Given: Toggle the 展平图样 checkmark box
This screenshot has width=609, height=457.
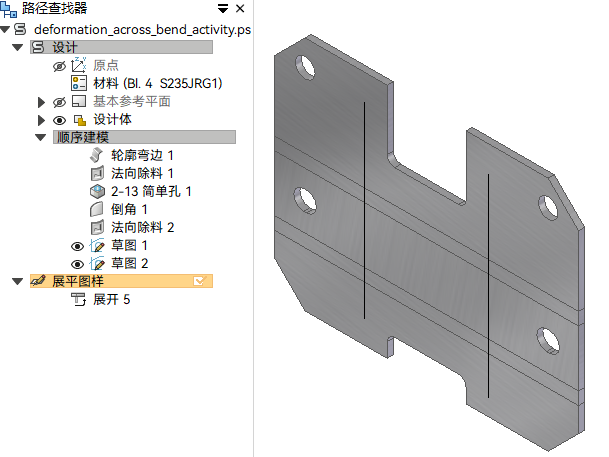Looking at the screenshot, I should 199,281.
